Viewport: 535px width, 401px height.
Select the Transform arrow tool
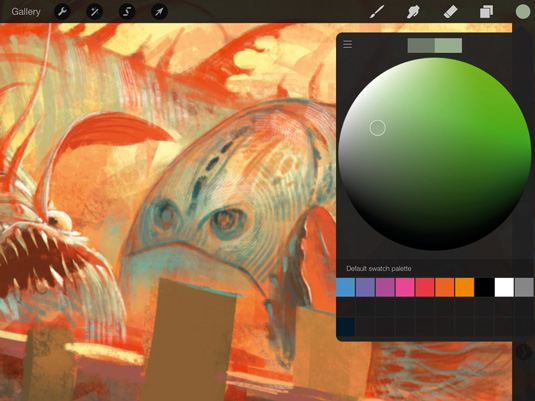coord(159,12)
